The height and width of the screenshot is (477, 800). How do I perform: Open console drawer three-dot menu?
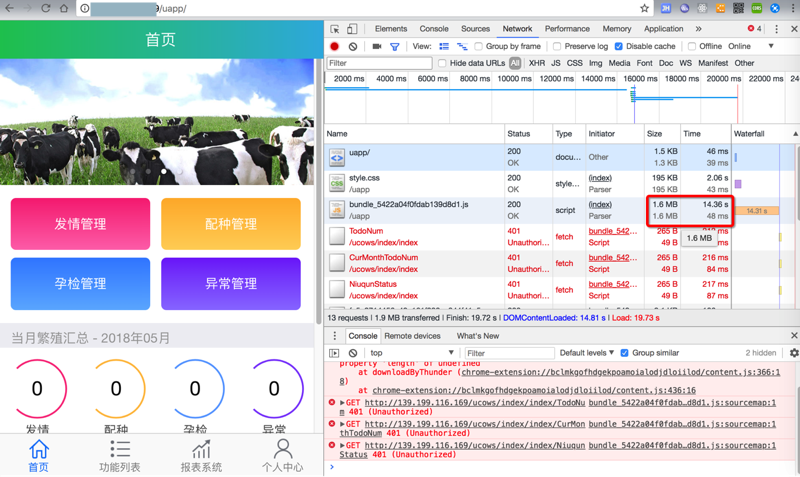pyautogui.click(x=335, y=336)
